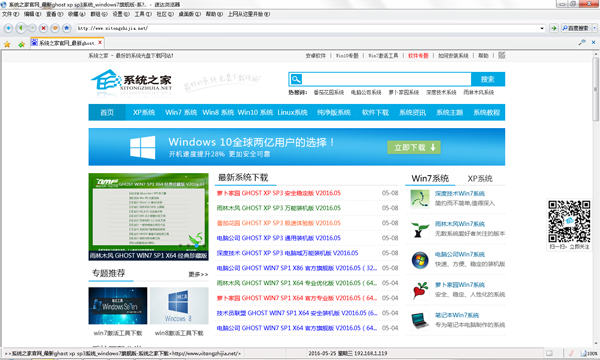Image resolution: width=600 pixels, height=360 pixels.
Task: Stop loading with the red X button
Action: [x=44, y=28]
